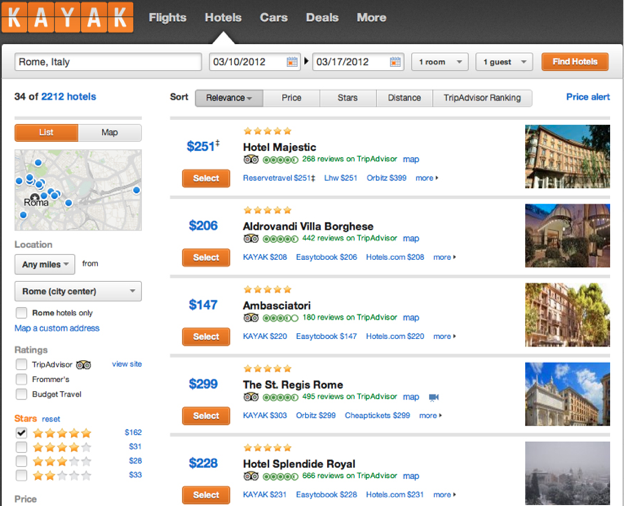Expand more prices for Hotel Splendide Royal

tap(444, 495)
